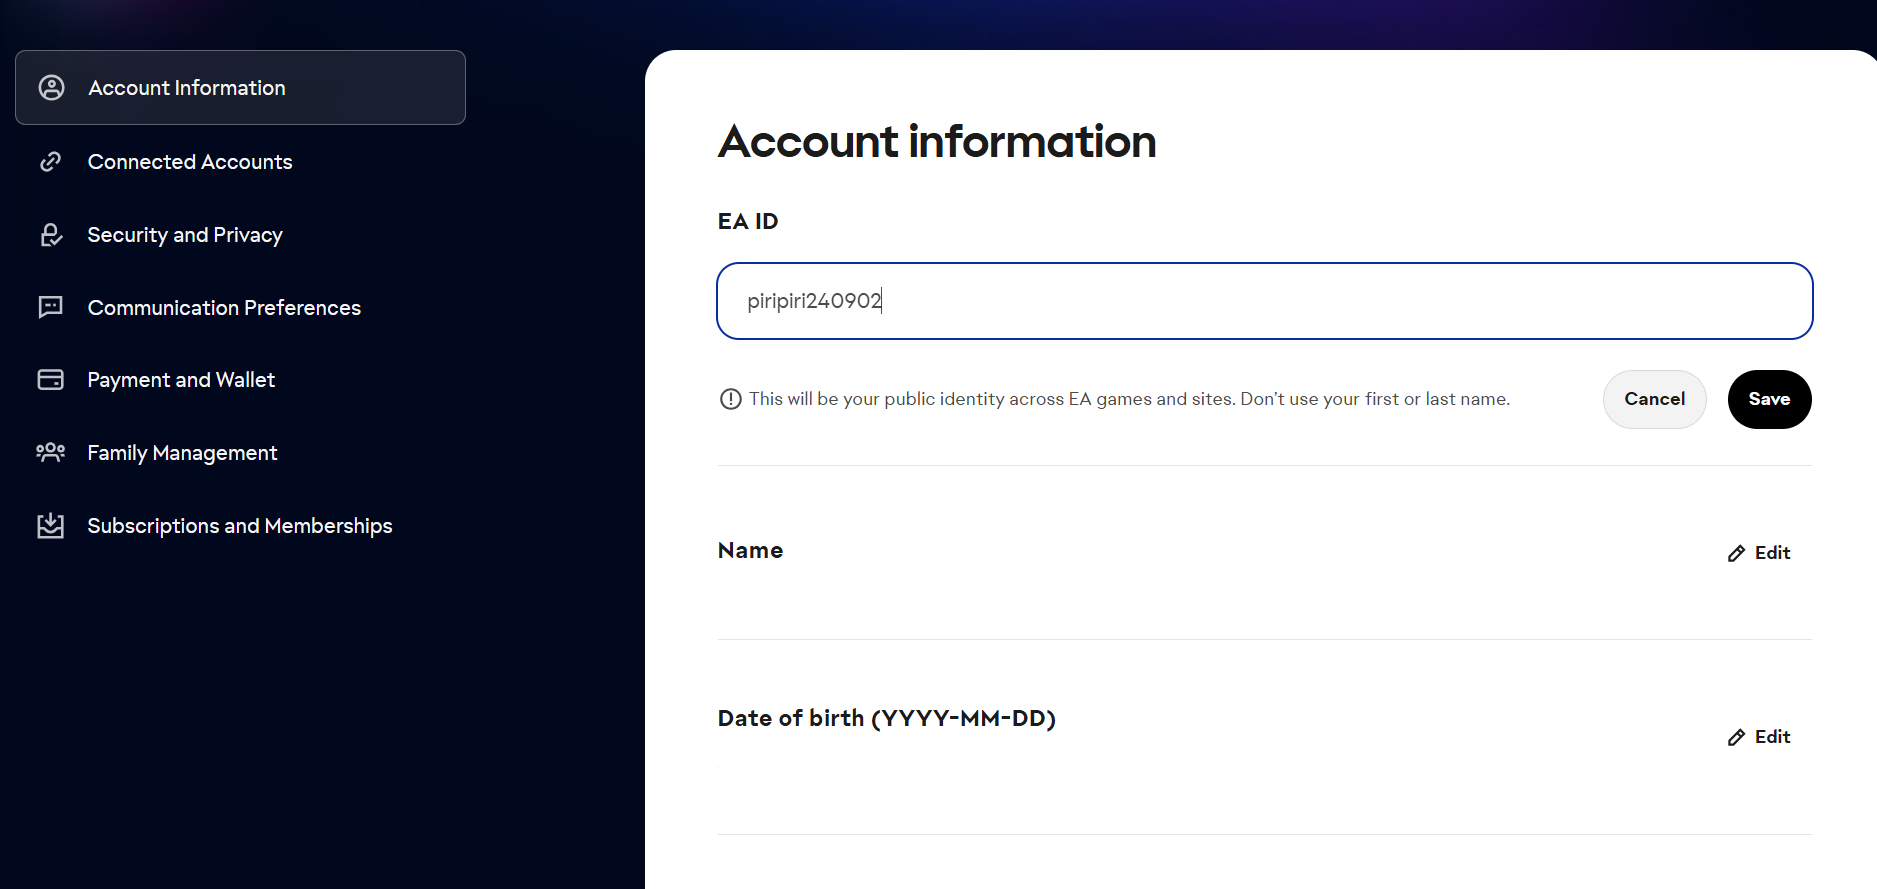This screenshot has height=889, width=1877.
Task: Edit the Name field
Action: pos(1760,553)
